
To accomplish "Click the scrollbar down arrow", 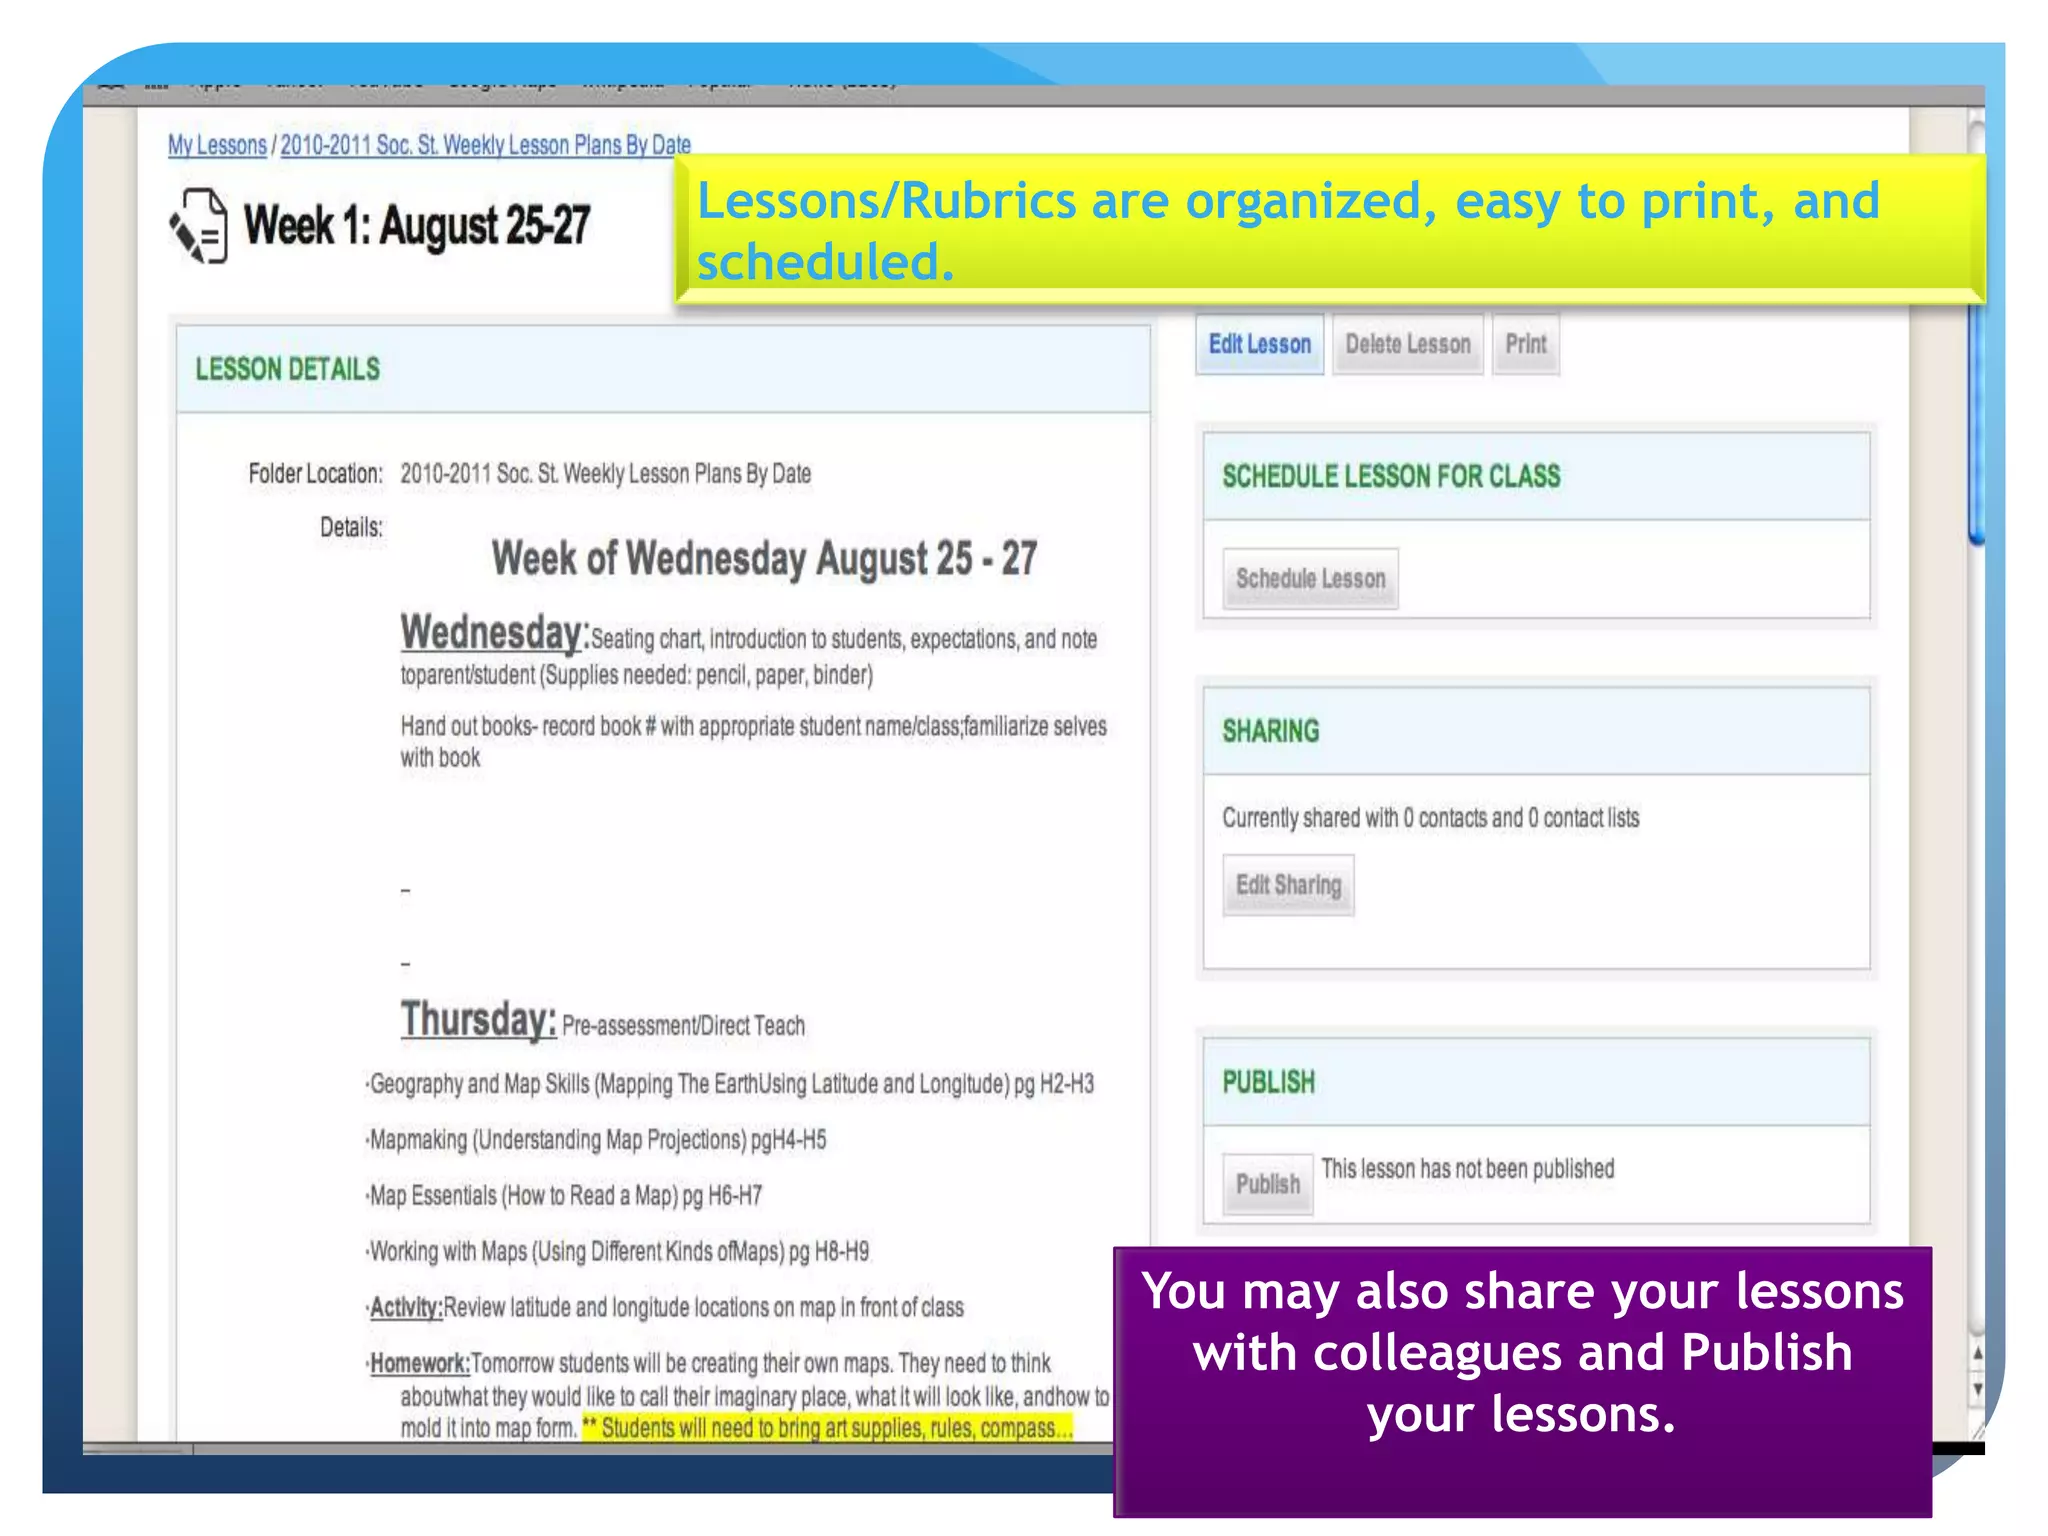I will coord(1976,1389).
